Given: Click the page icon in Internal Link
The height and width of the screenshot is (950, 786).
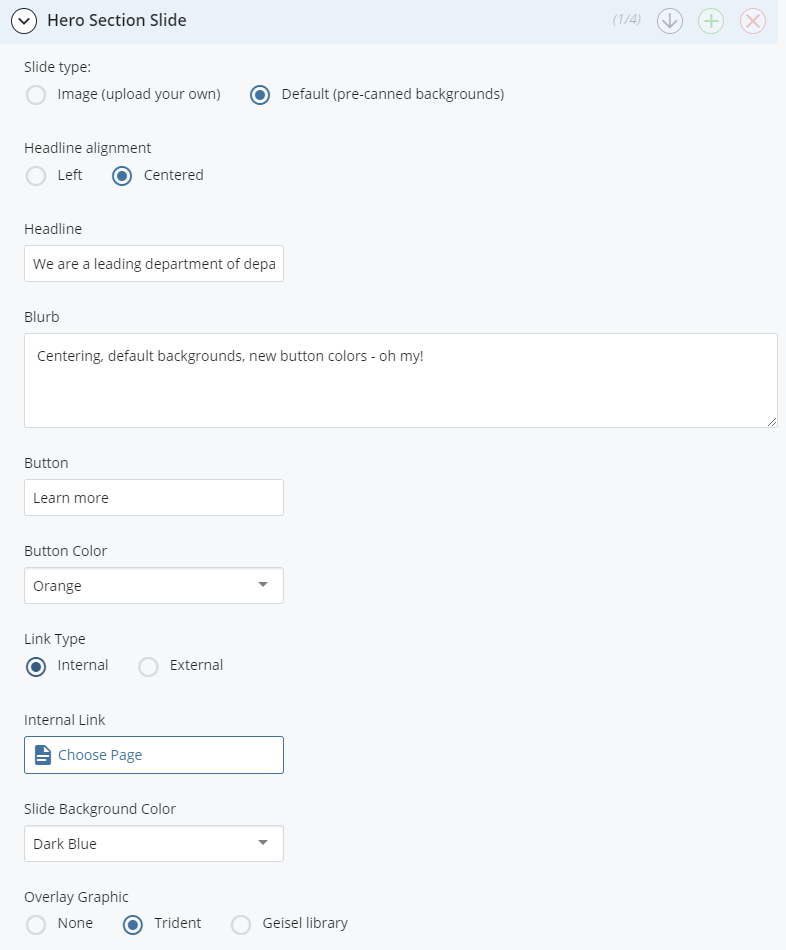Looking at the screenshot, I should pyautogui.click(x=42, y=755).
